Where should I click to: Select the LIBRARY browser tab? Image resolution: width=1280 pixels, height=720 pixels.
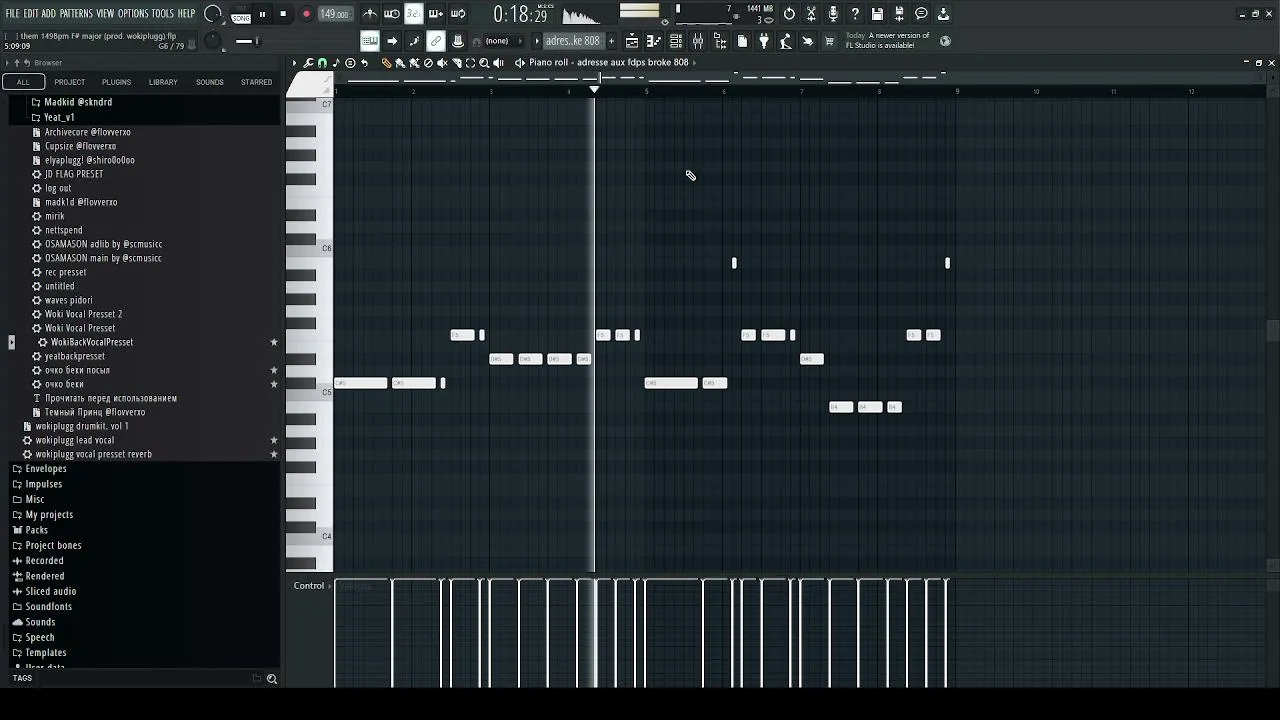(x=163, y=82)
